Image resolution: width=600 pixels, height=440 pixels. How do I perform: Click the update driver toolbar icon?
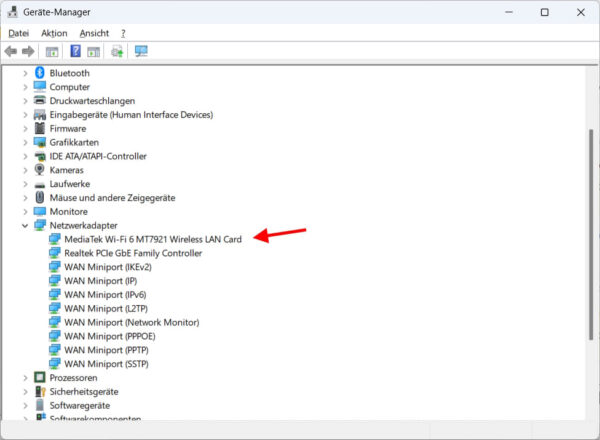[117, 51]
